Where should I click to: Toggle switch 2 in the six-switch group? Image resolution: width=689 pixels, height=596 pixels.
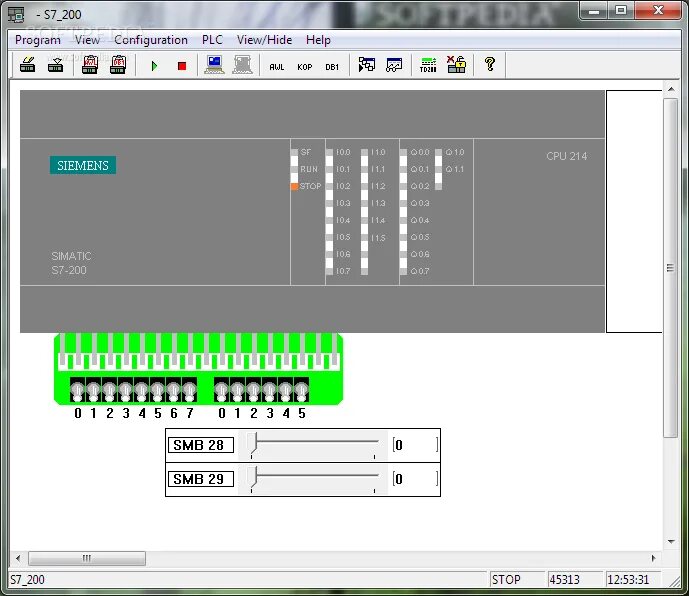coord(254,390)
